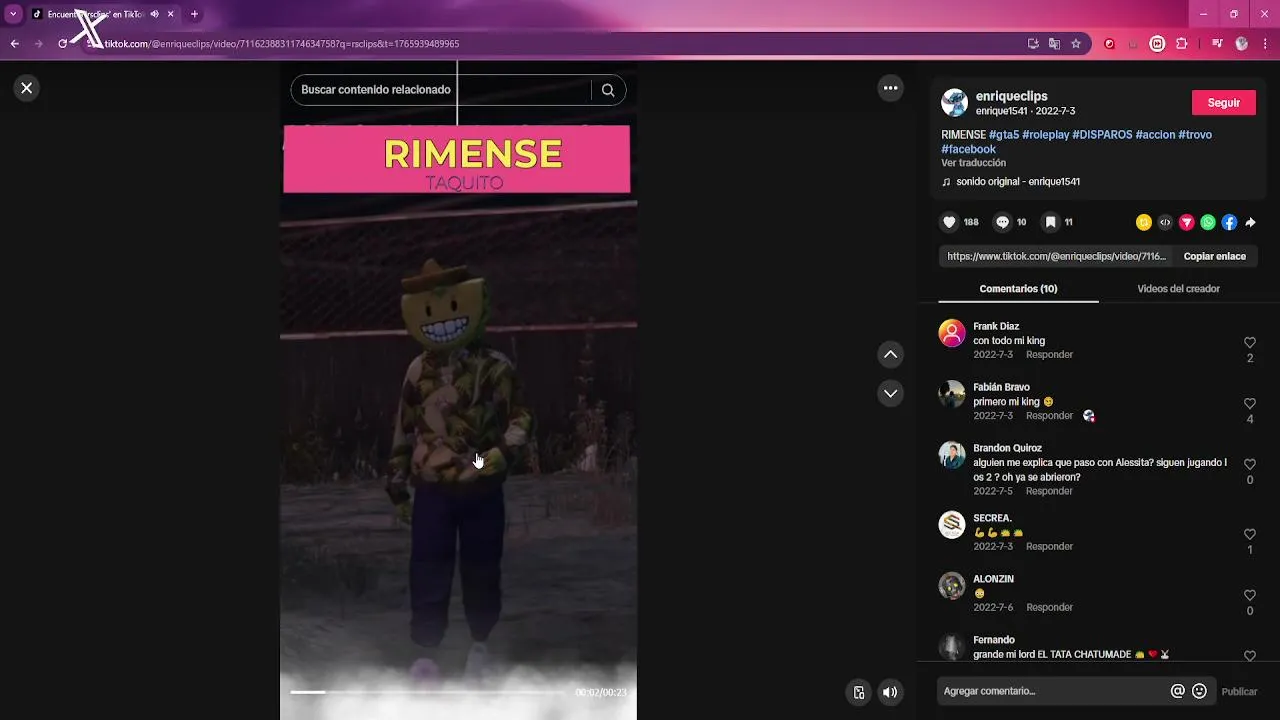Click the Publicar comment button
Viewport: 1280px width, 720px height.
(1240, 692)
